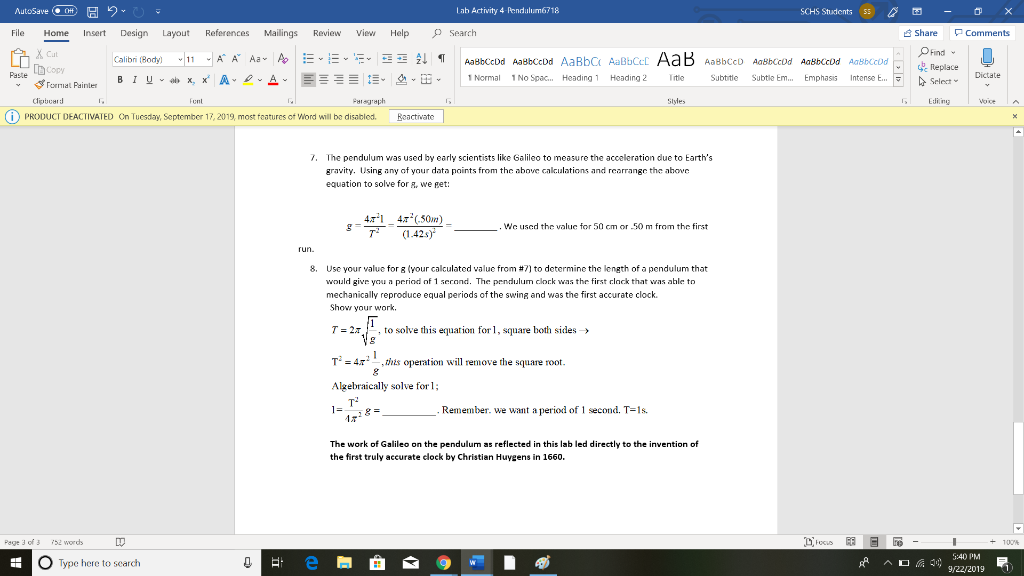Apply bold formatting to text
The height and width of the screenshot is (576, 1024).
tap(120, 80)
